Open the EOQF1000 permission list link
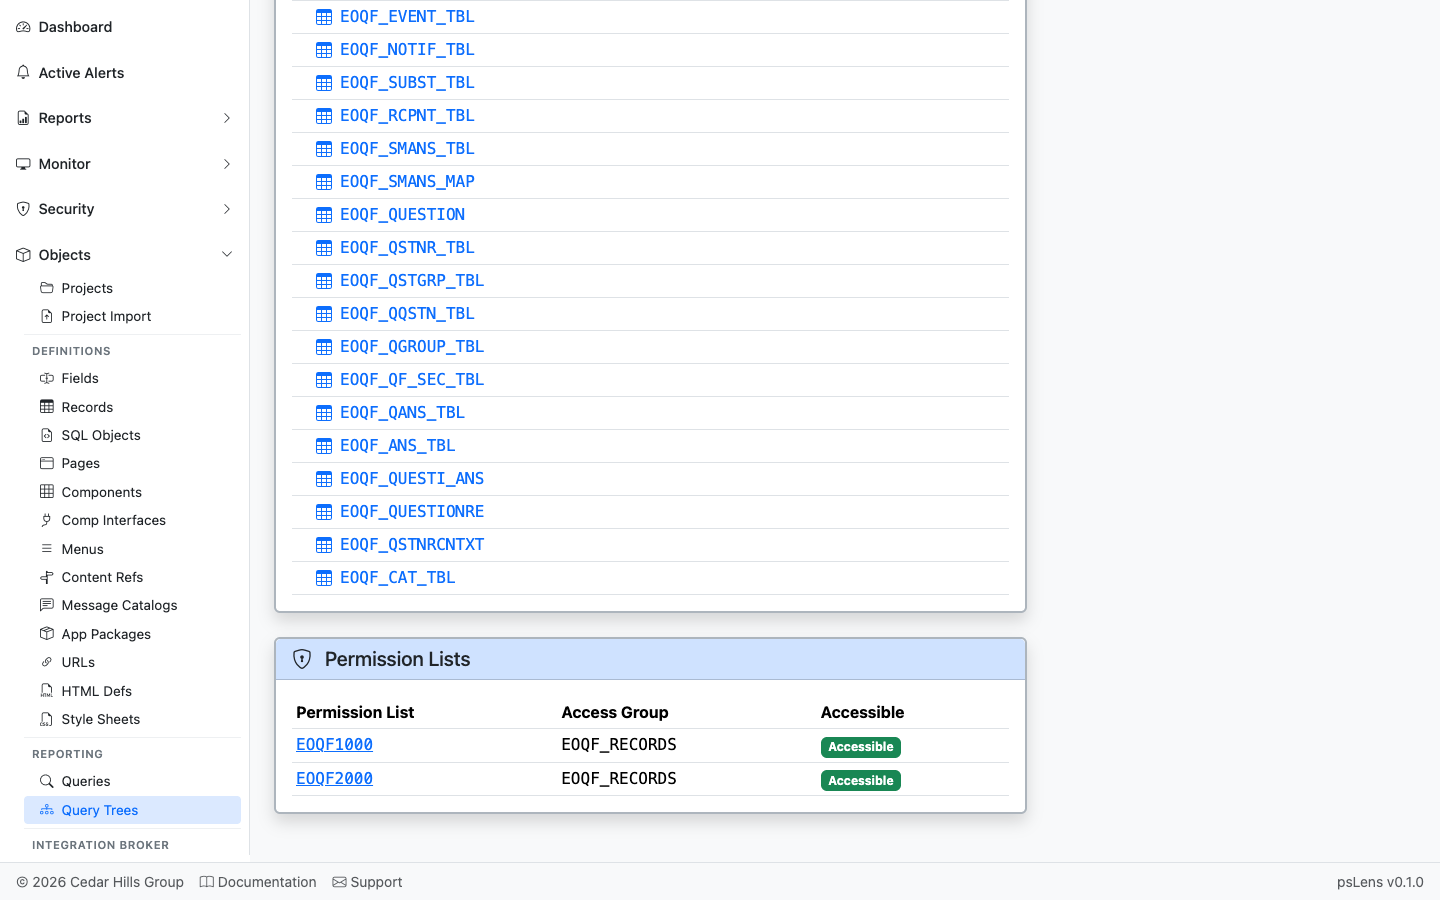This screenshot has height=900, width=1440. tap(334, 744)
